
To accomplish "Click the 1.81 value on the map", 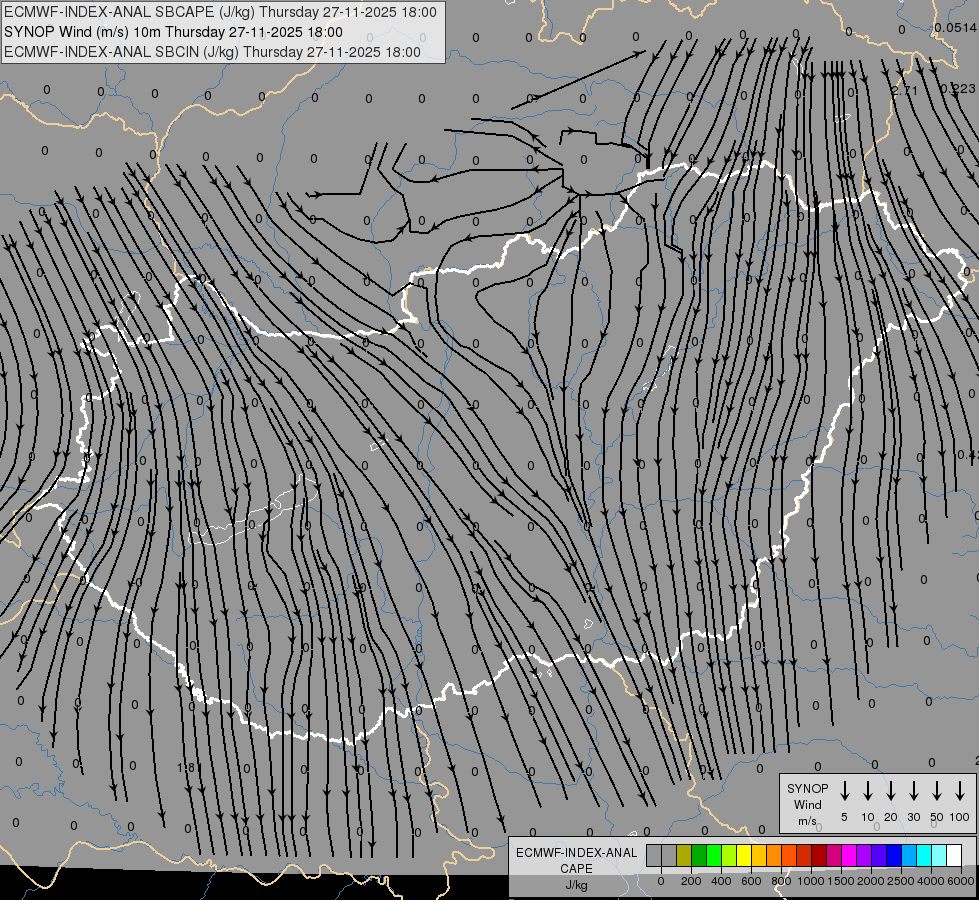I will click(189, 768).
